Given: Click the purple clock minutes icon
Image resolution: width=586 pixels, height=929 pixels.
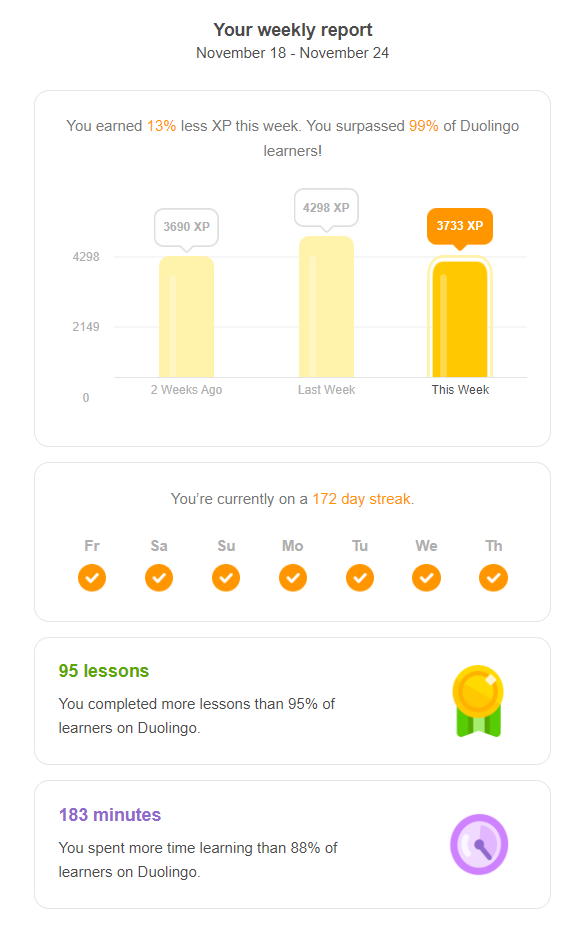Looking at the screenshot, I should coord(479,844).
